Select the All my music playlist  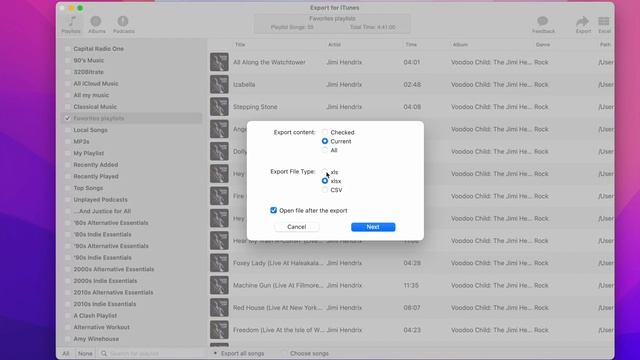(x=91, y=95)
